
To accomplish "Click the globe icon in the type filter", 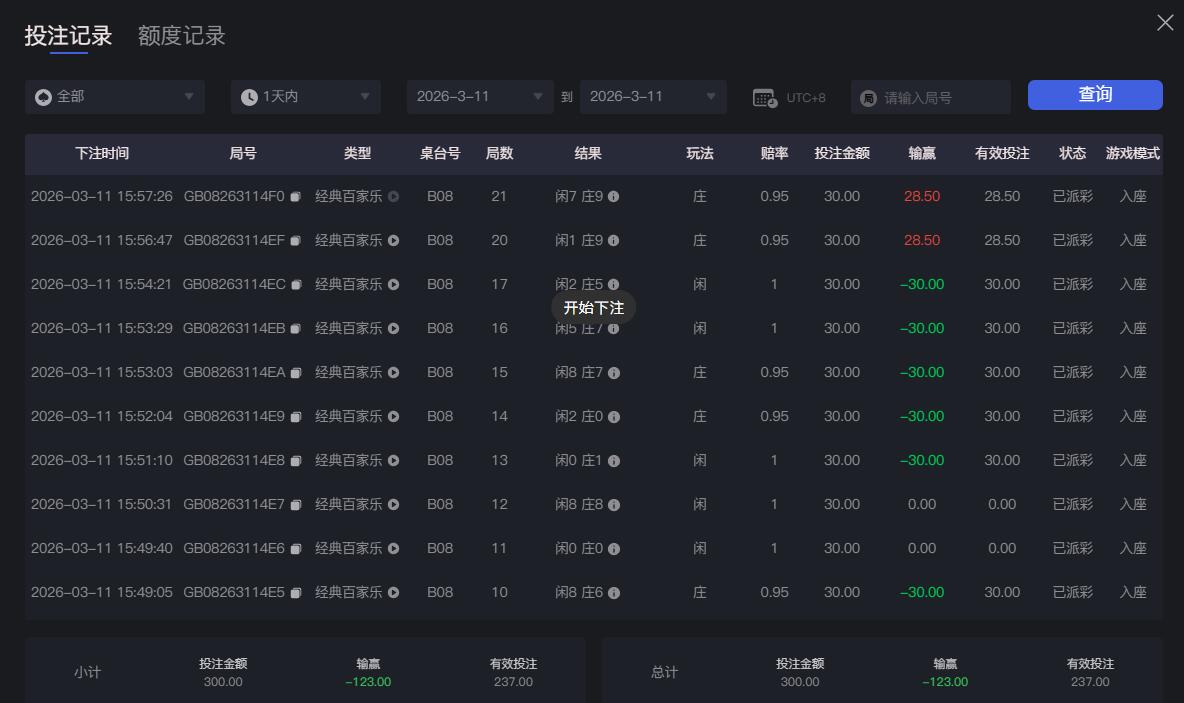I will (x=42, y=96).
